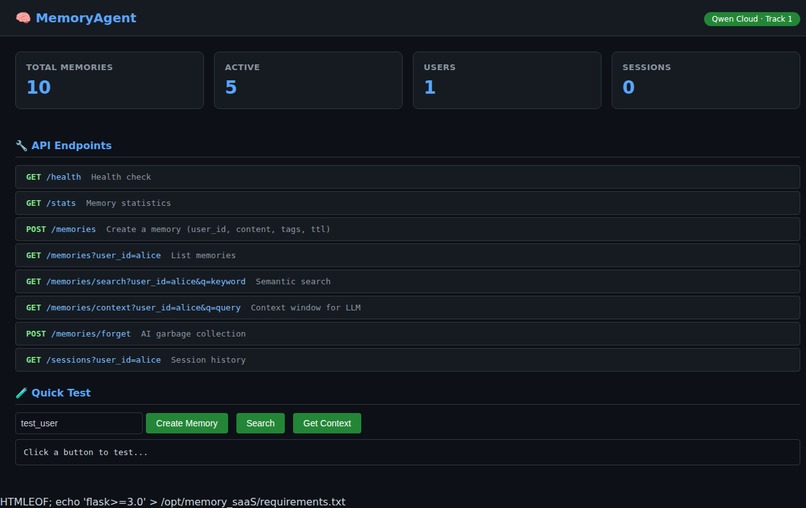Click the MemoryAgent title
The width and height of the screenshot is (806, 508).
point(86,18)
